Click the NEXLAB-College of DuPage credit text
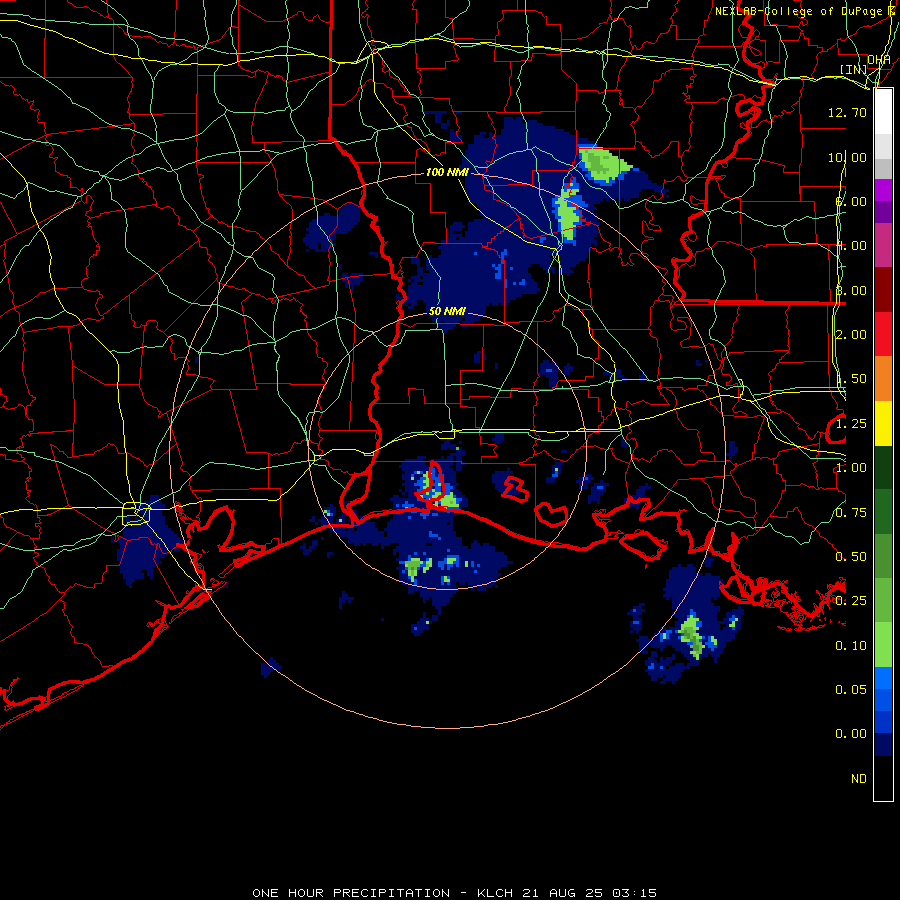The image size is (900, 900). (x=801, y=11)
